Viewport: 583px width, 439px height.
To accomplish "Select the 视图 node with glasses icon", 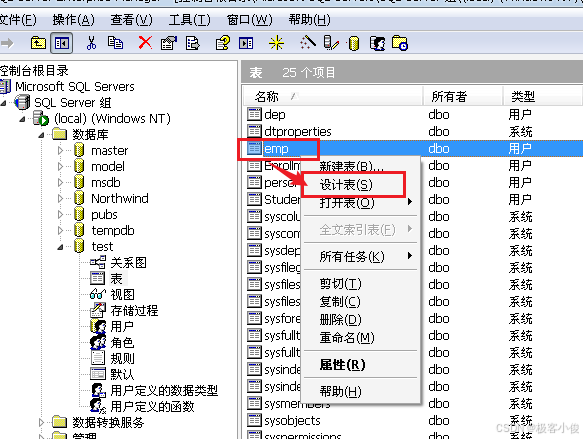I will [x=122, y=294].
